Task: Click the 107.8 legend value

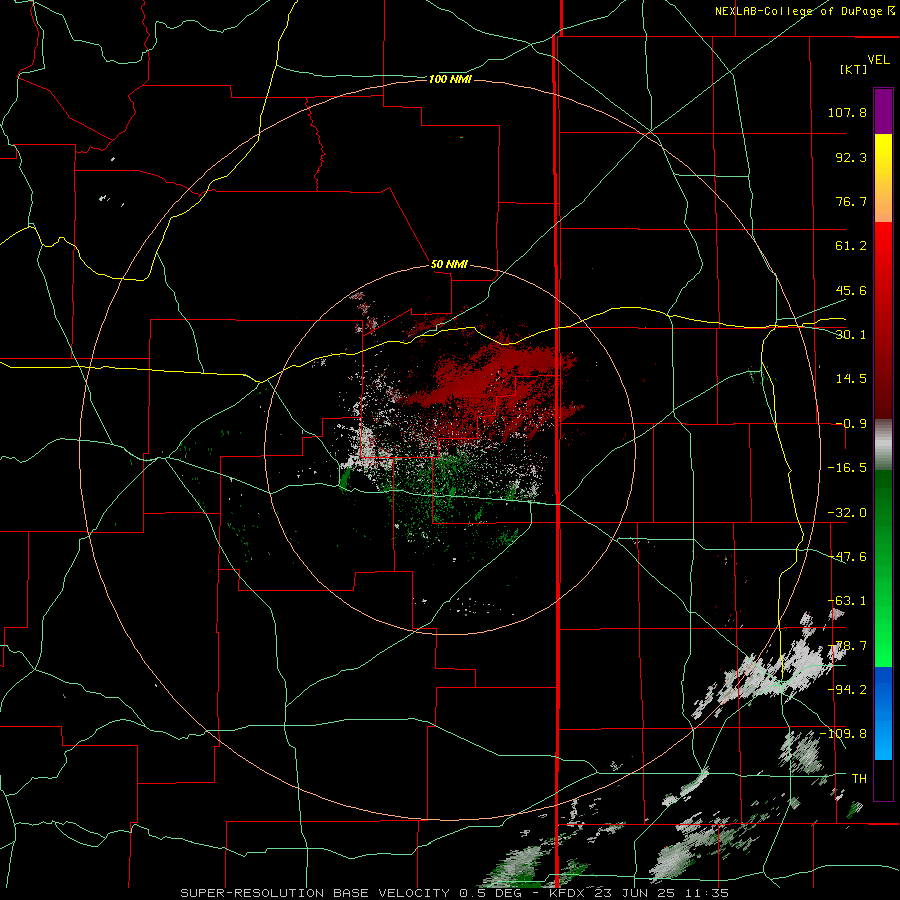Action: (x=847, y=112)
